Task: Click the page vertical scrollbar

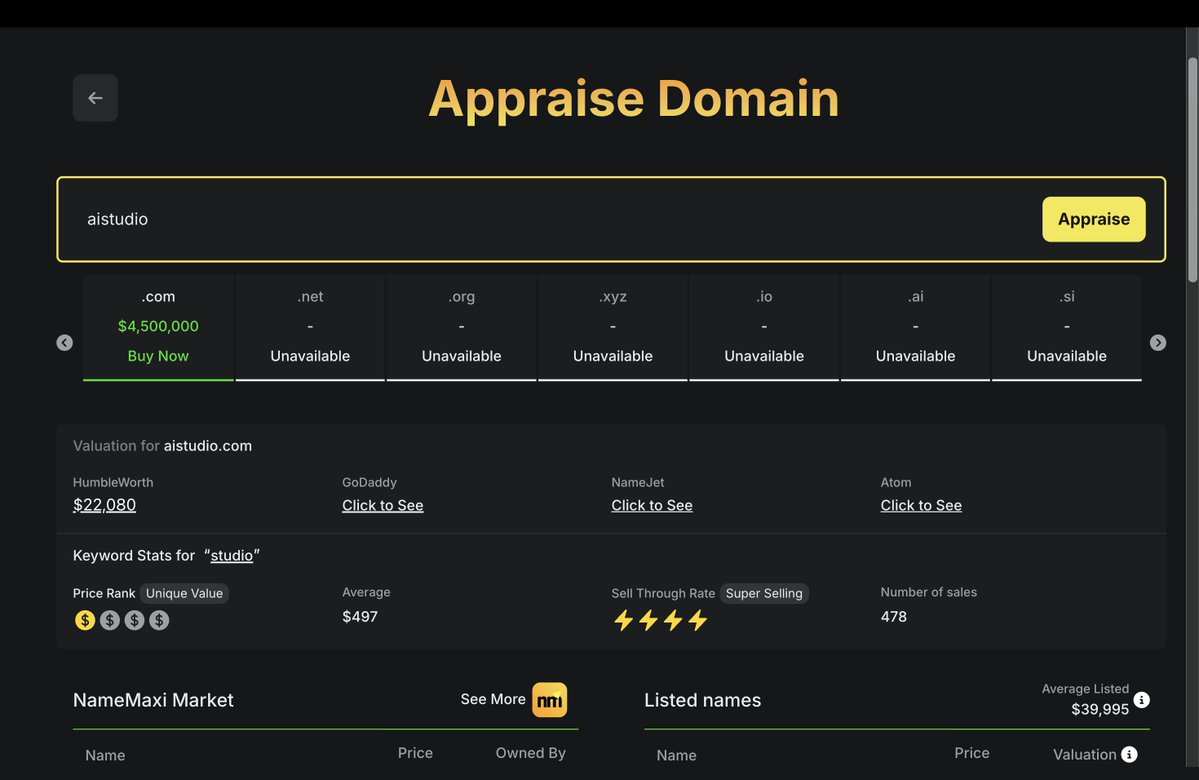Action: coord(1192,170)
